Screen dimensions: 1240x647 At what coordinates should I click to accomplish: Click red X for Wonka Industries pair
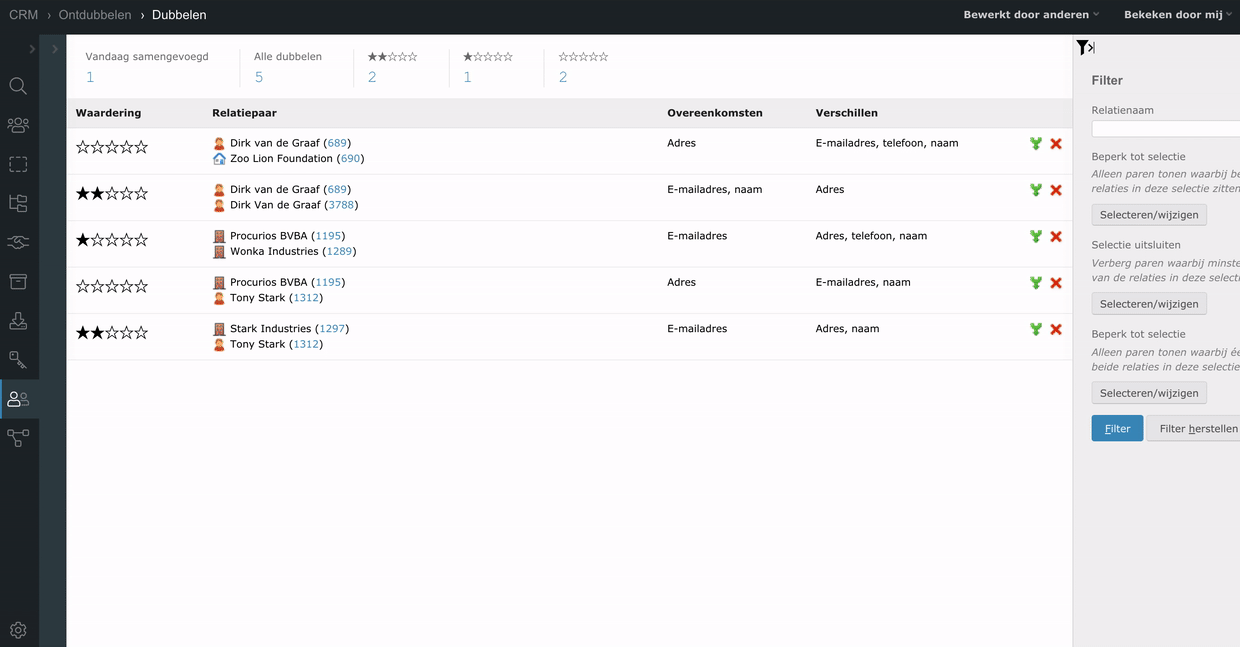click(1056, 237)
